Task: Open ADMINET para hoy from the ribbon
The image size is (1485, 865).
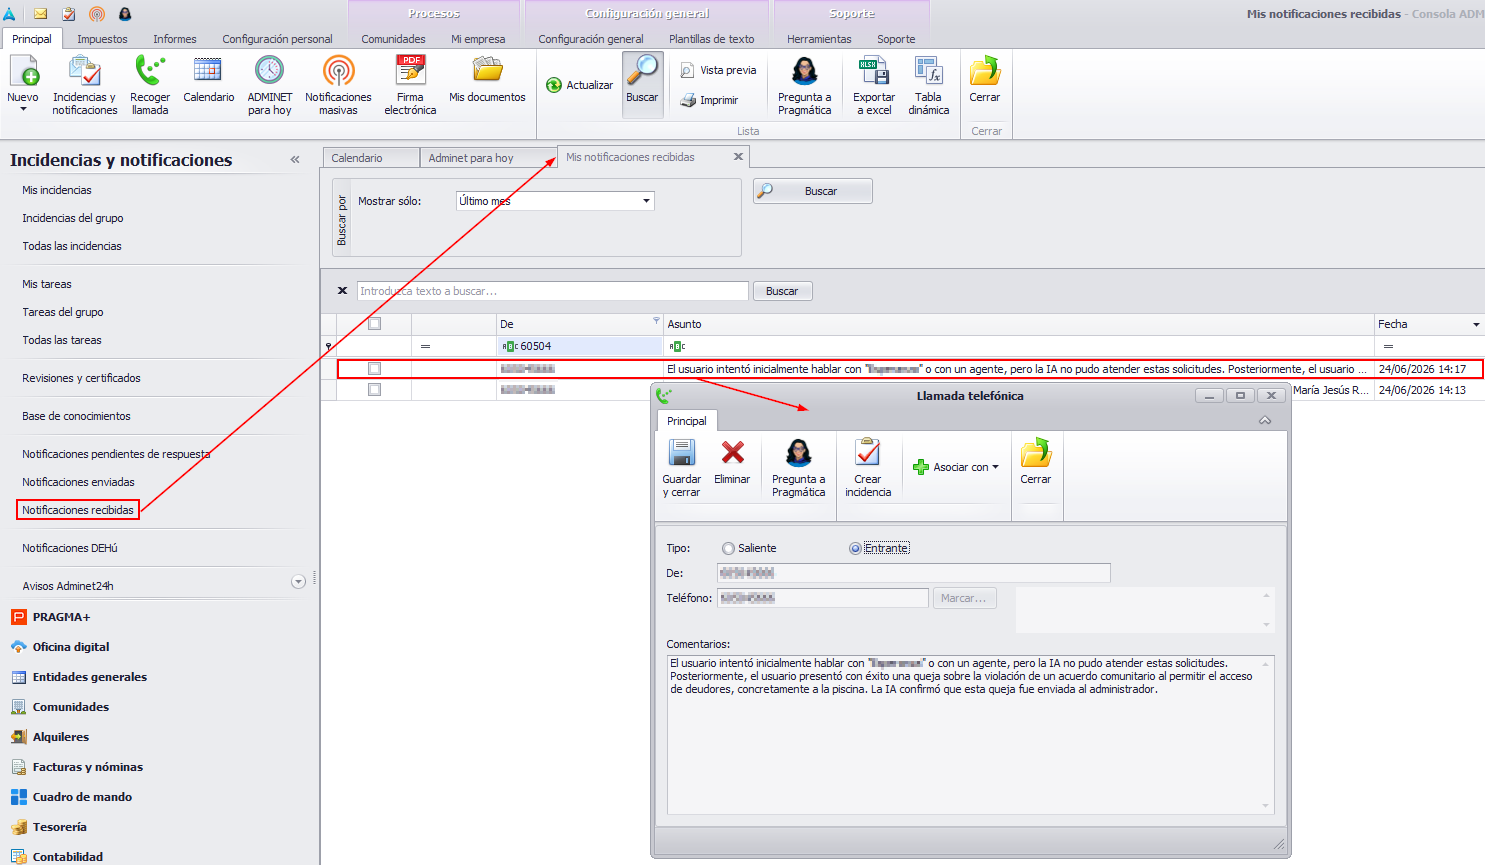Action: coord(270,84)
